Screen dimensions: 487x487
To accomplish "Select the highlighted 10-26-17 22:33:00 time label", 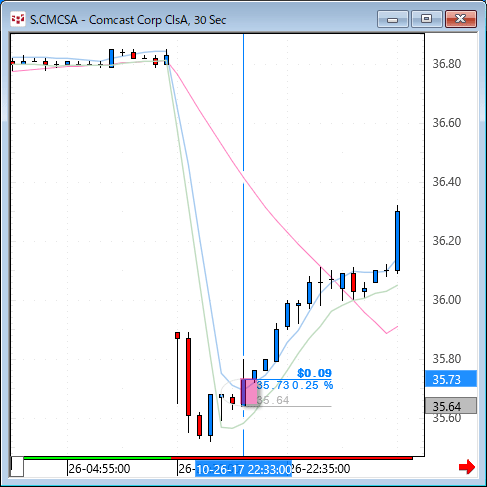I will point(243,469).
